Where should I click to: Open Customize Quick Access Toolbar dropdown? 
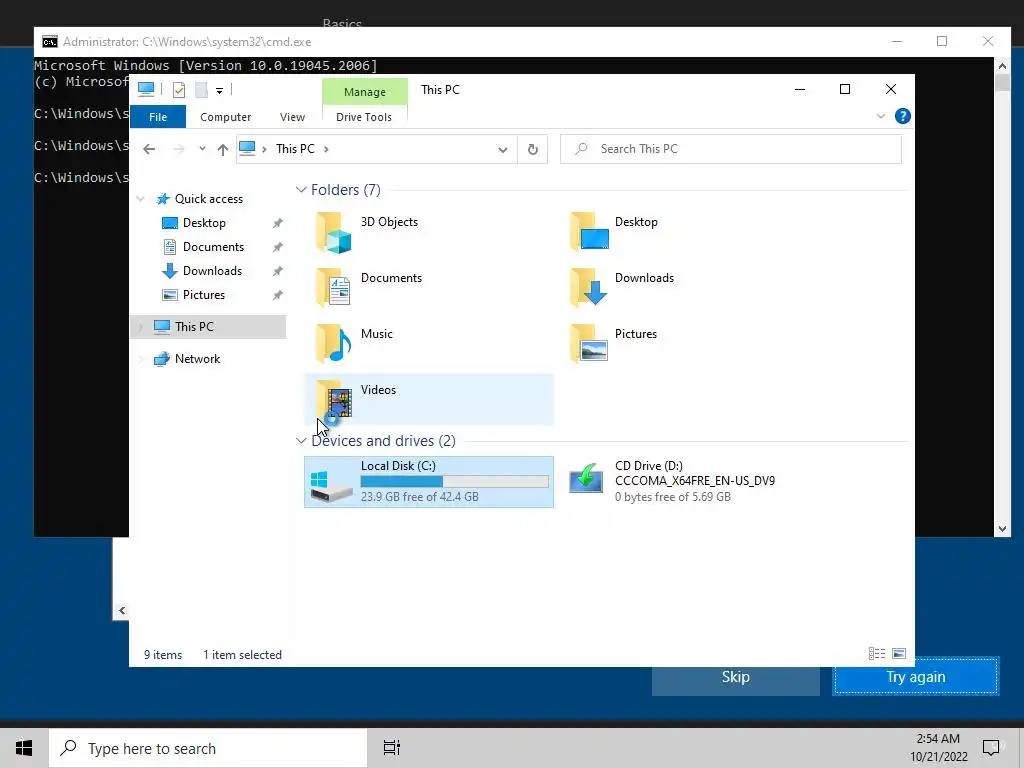tap(219, 91)
